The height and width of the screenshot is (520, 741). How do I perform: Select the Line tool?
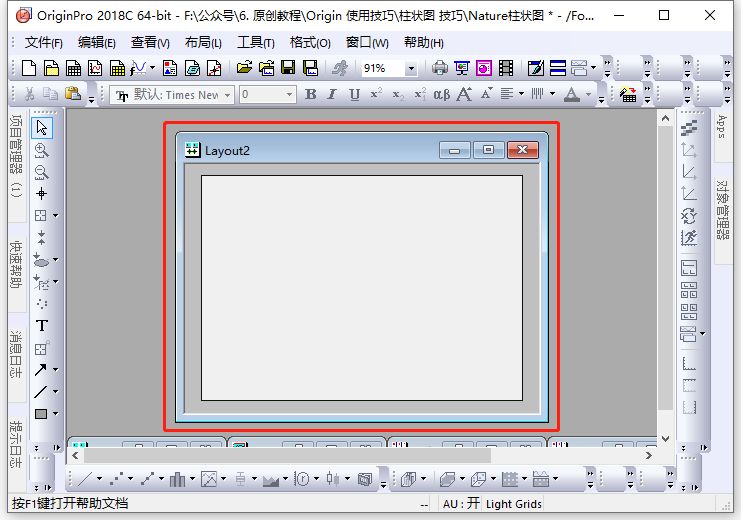coord(41,391)
